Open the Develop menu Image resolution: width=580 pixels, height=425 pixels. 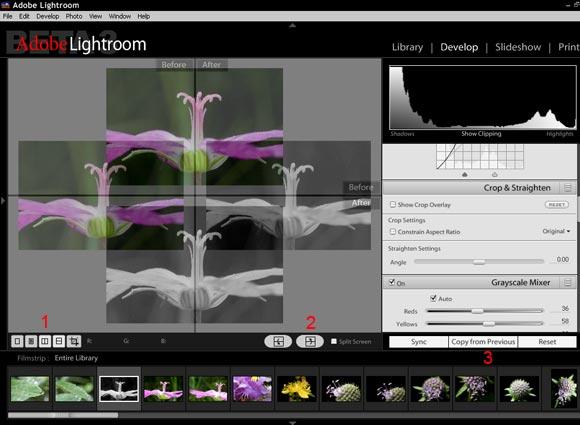(48, 16)
